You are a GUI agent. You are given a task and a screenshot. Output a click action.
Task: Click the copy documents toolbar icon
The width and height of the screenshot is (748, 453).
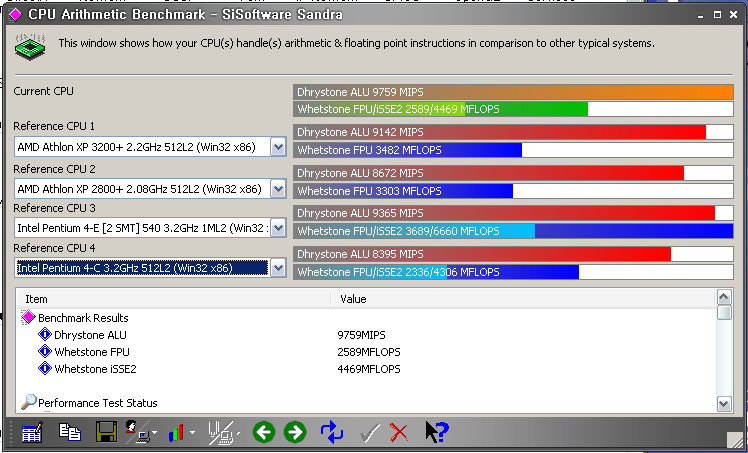tap(70, 432)
